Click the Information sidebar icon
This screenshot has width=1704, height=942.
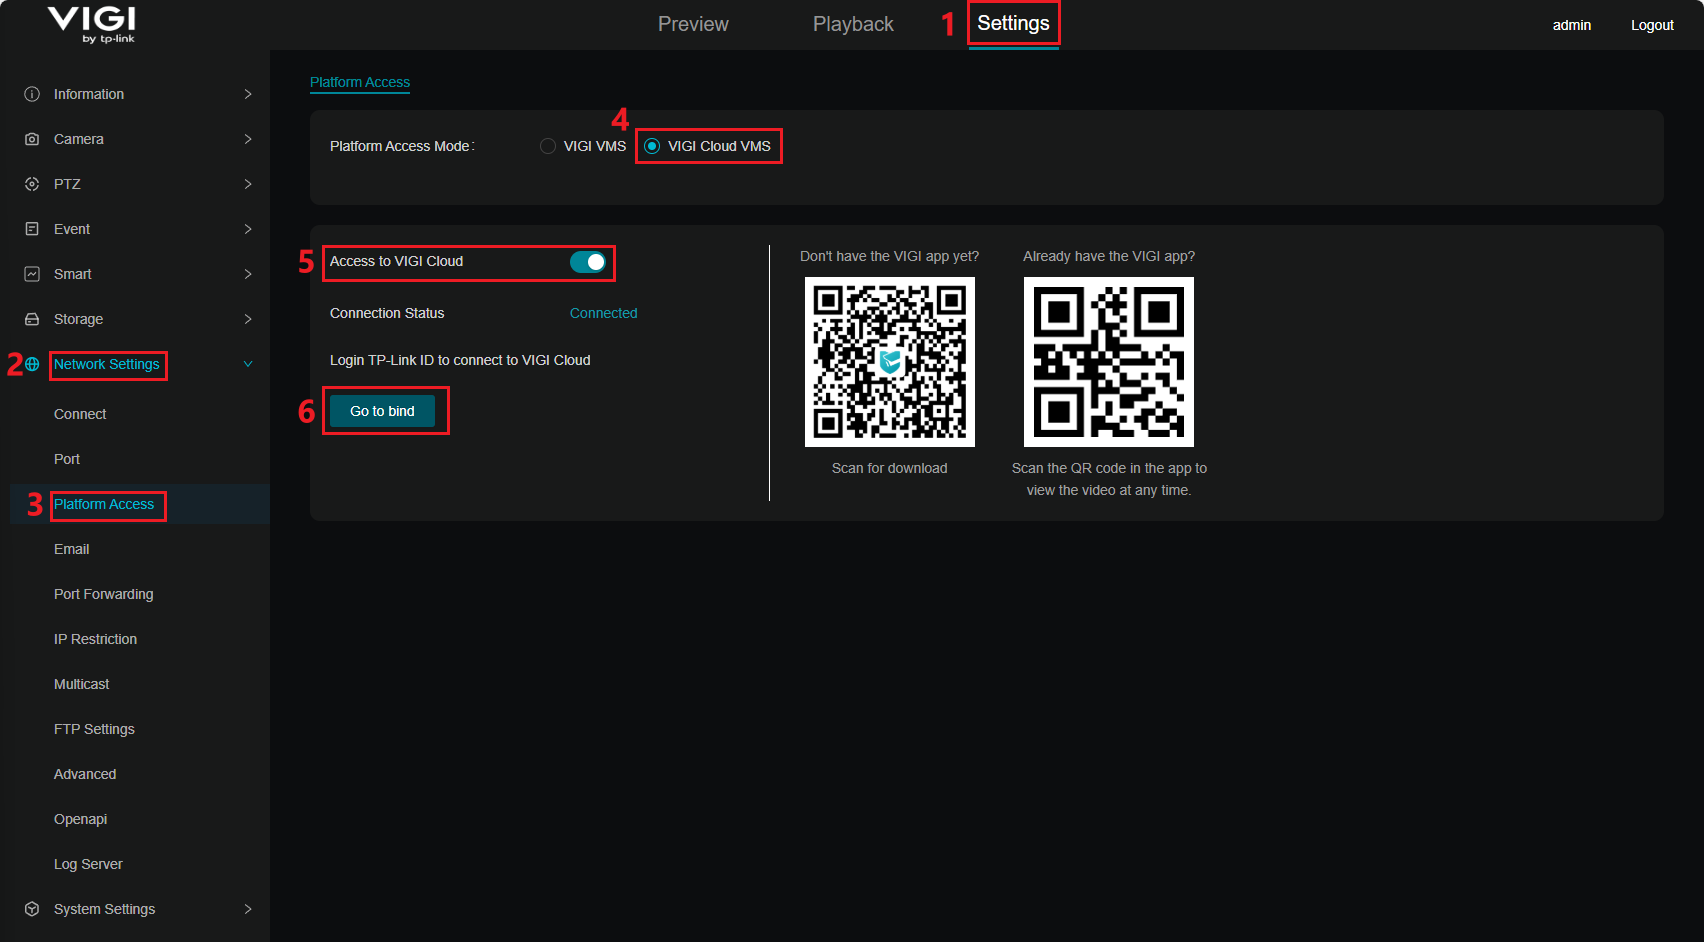[32, 94]
